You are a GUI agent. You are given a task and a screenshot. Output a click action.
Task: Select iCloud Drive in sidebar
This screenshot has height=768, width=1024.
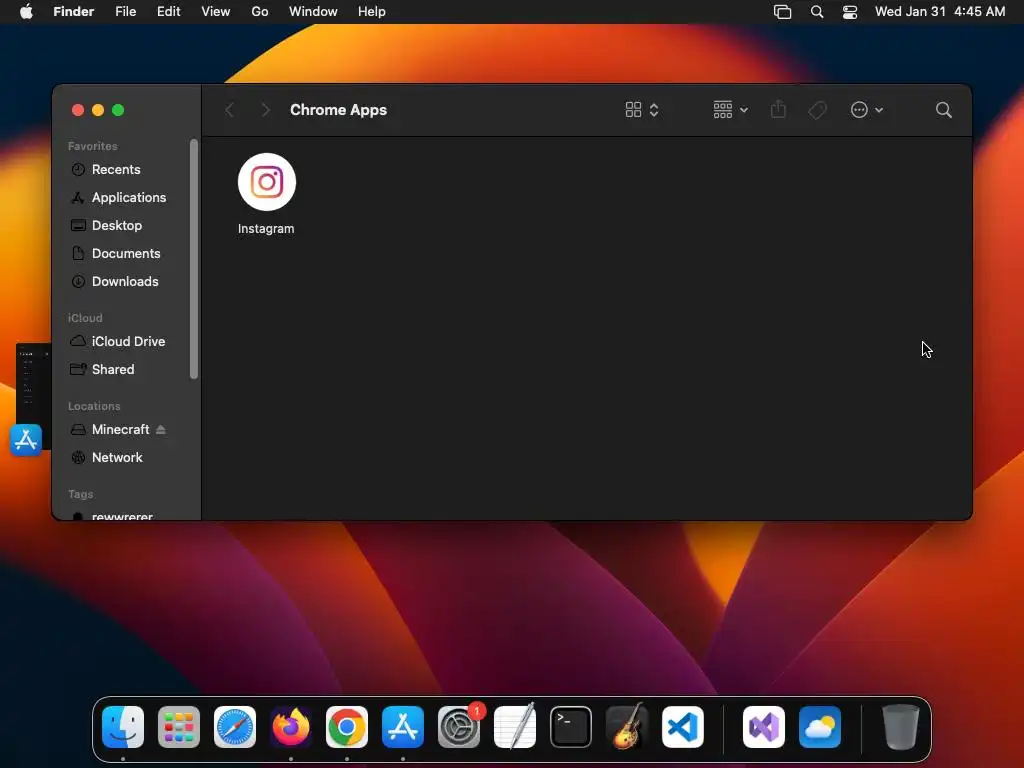127,342
